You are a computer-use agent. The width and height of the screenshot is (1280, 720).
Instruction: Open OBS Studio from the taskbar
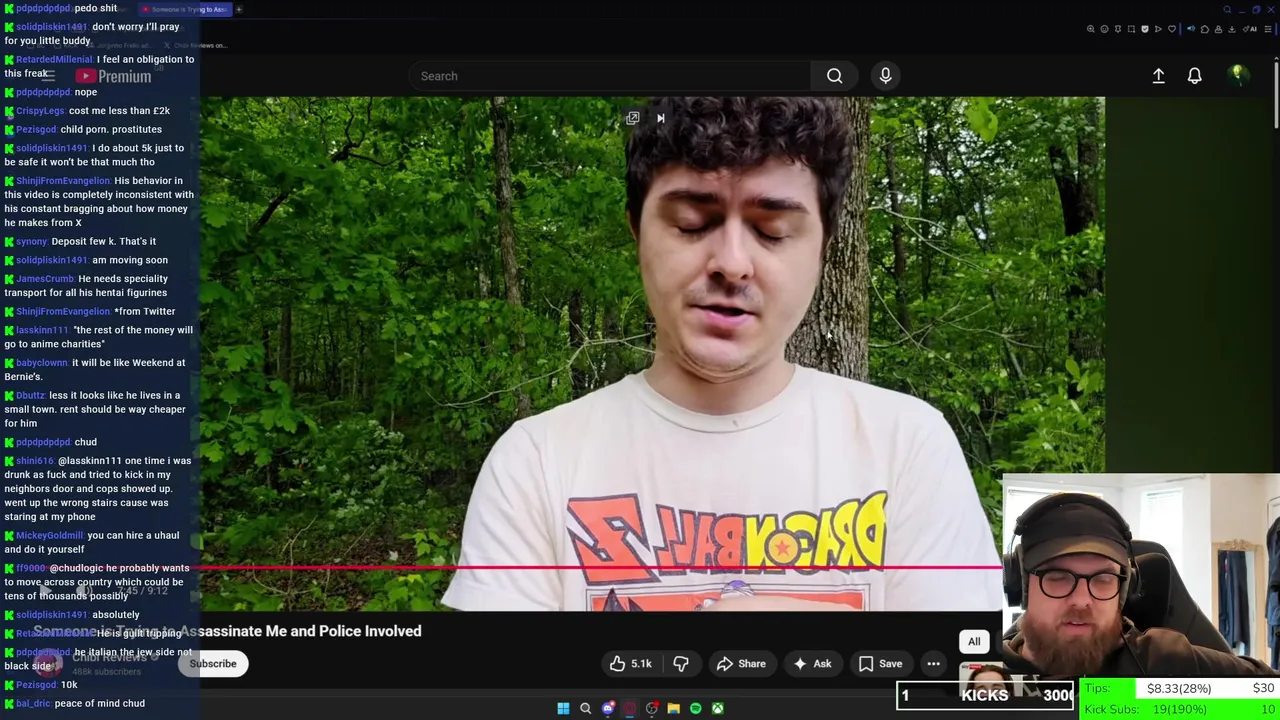pyautogui.click(x=651, y=708)
